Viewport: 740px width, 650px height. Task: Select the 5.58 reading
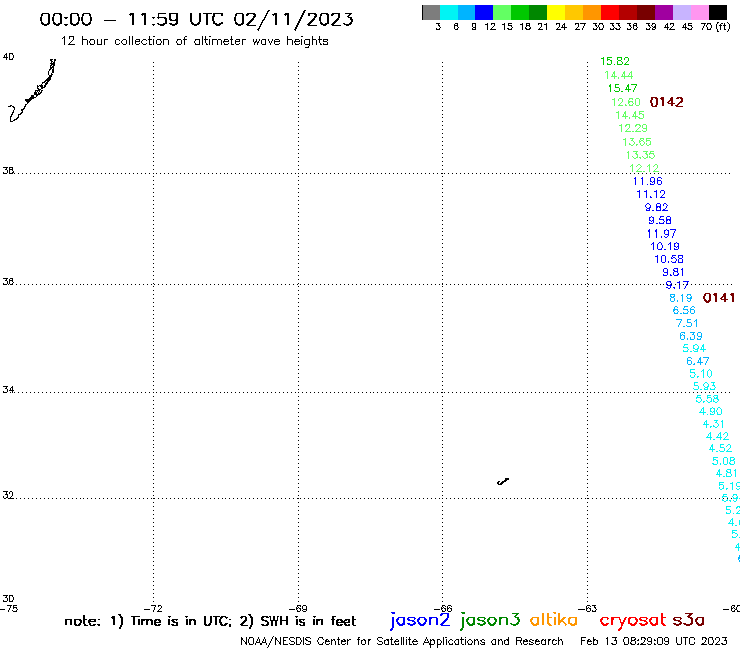click(707, 399)
